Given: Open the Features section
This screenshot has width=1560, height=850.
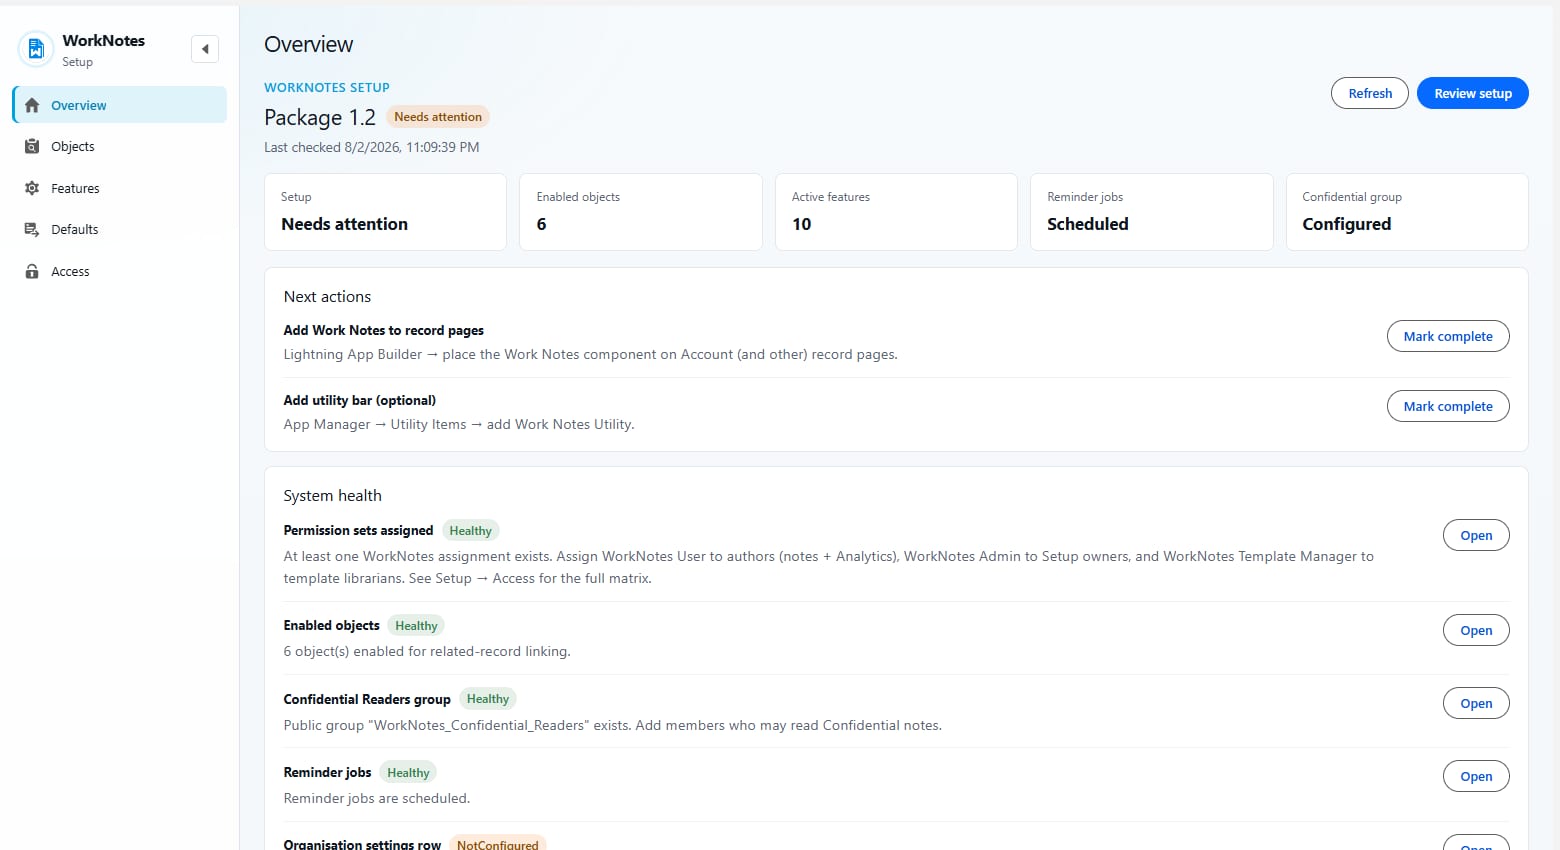Looking at the screenshot, I should click(x=120, y=188).
